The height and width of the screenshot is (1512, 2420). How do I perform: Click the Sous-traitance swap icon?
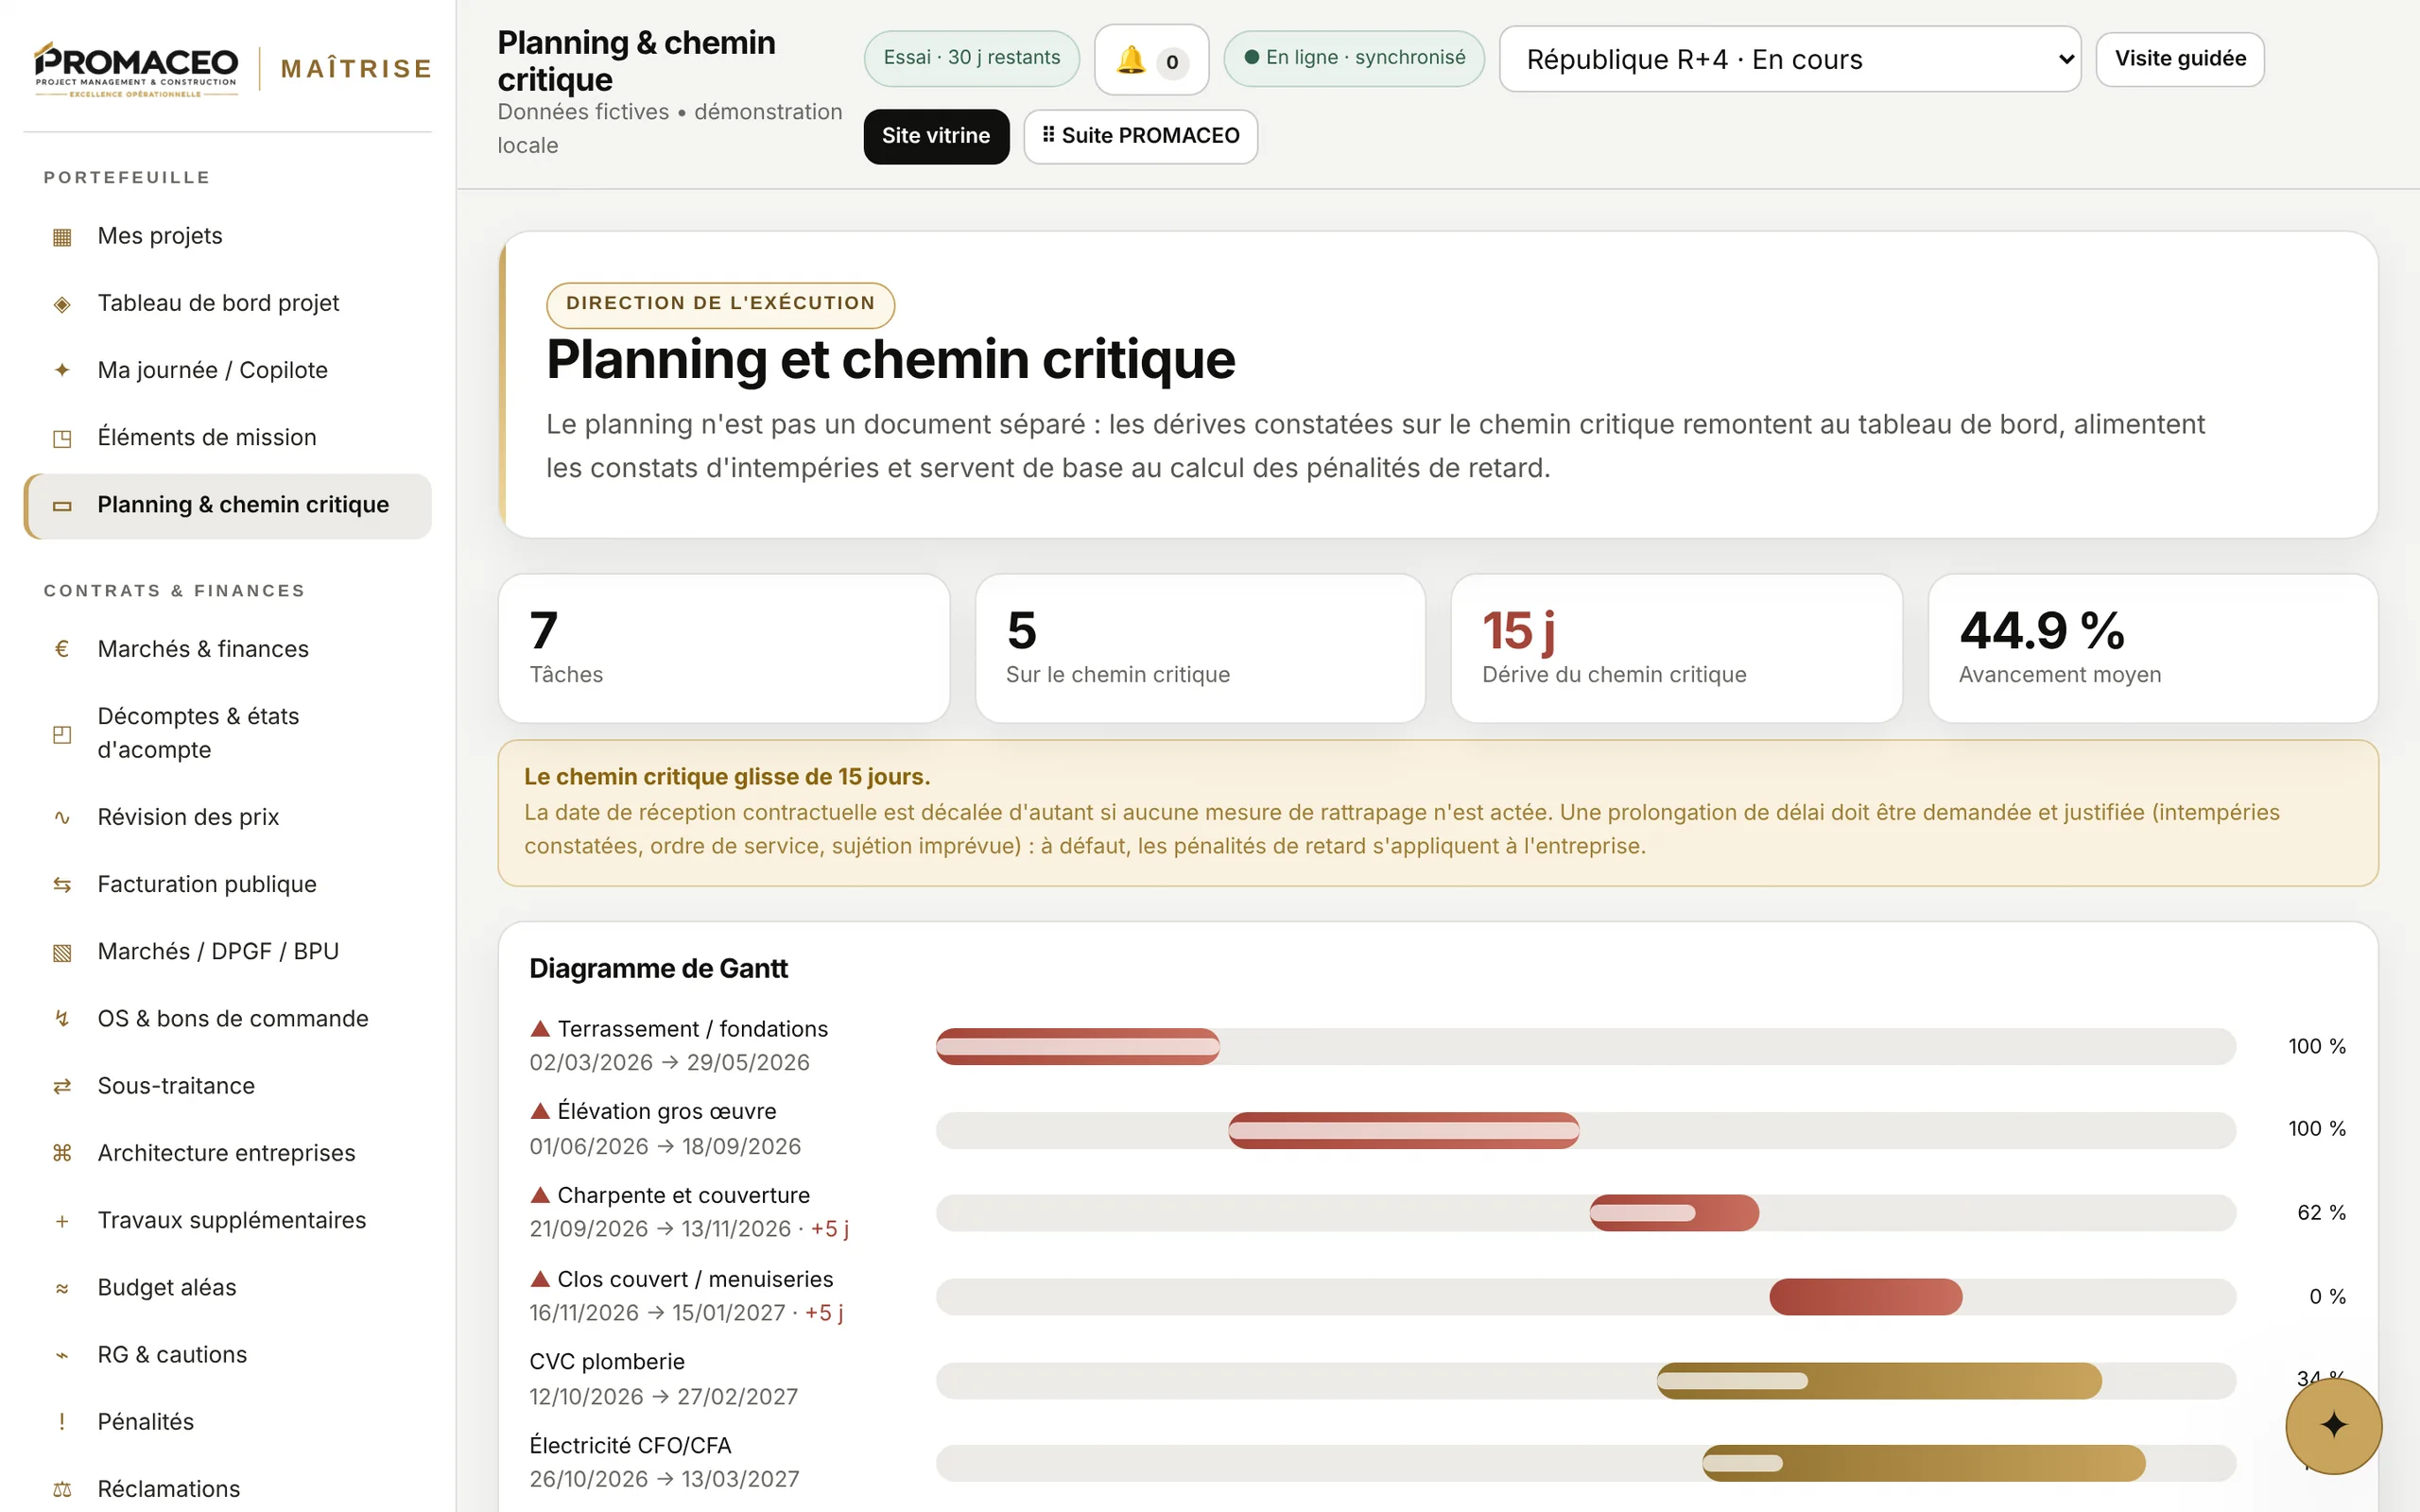(62, 1086)
